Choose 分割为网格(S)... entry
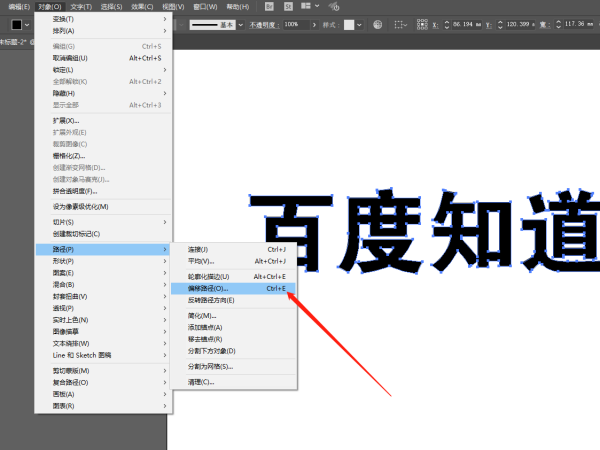 (x=233, y=367)
